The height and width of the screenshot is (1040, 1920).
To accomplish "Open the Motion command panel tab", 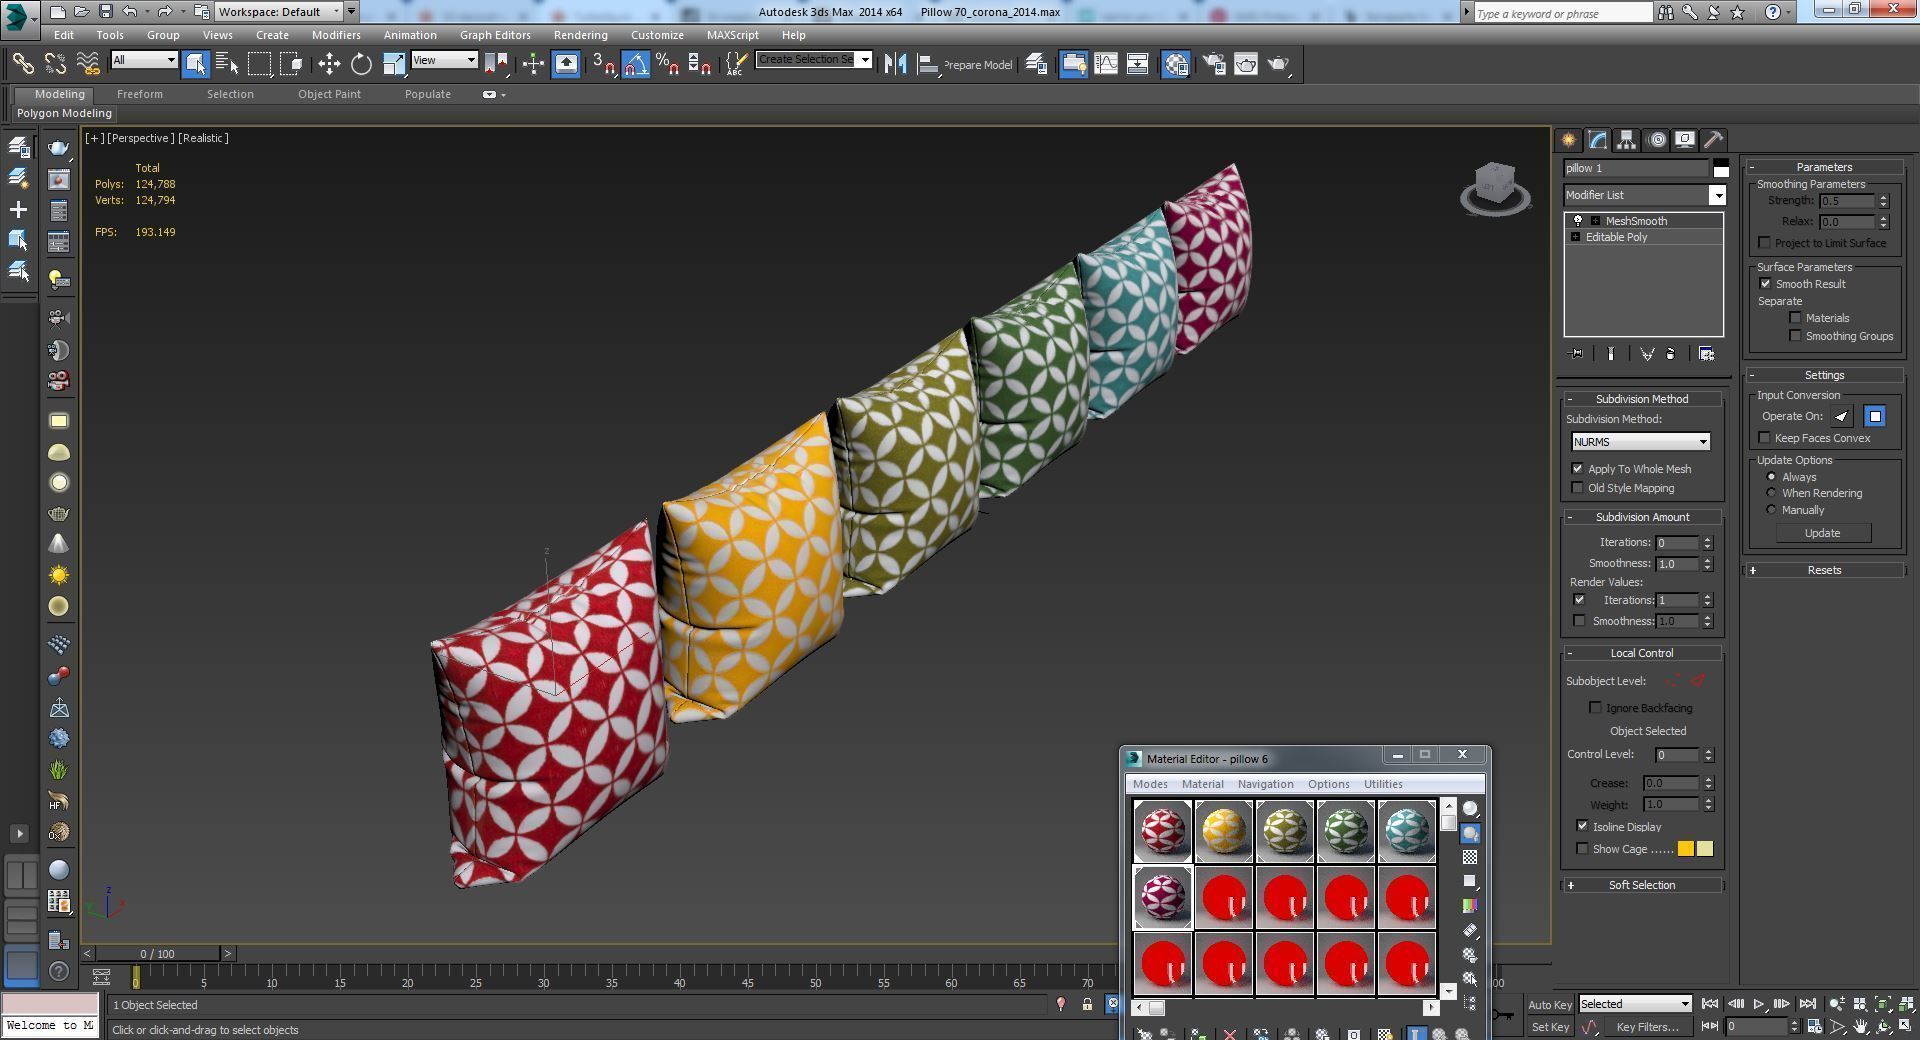I will pyautogui.click(x=1657, y=140).
